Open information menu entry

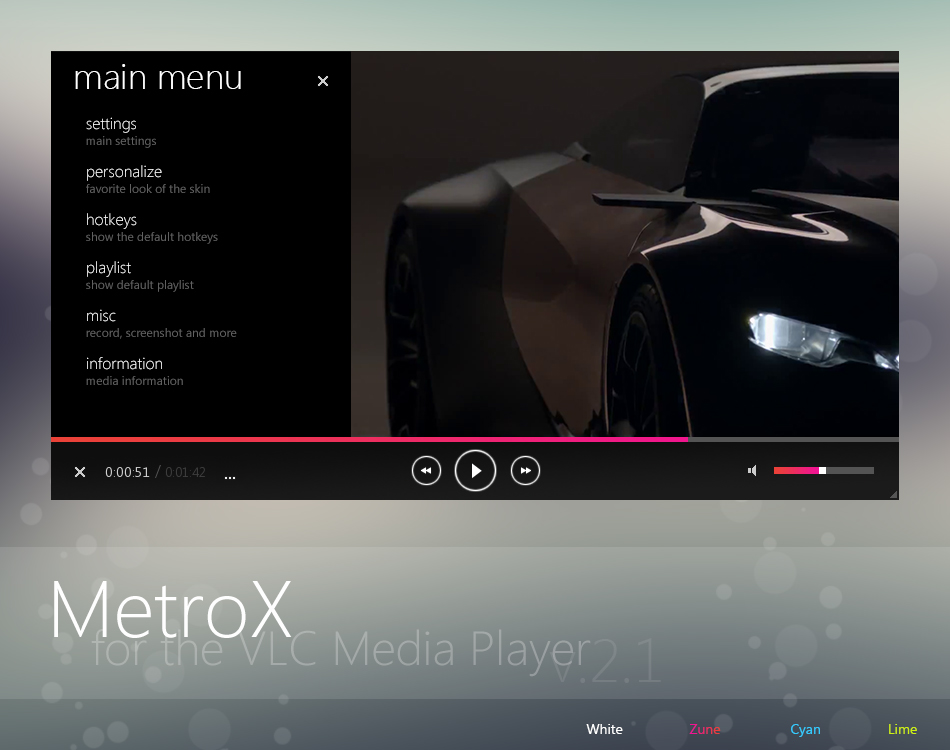124,363
